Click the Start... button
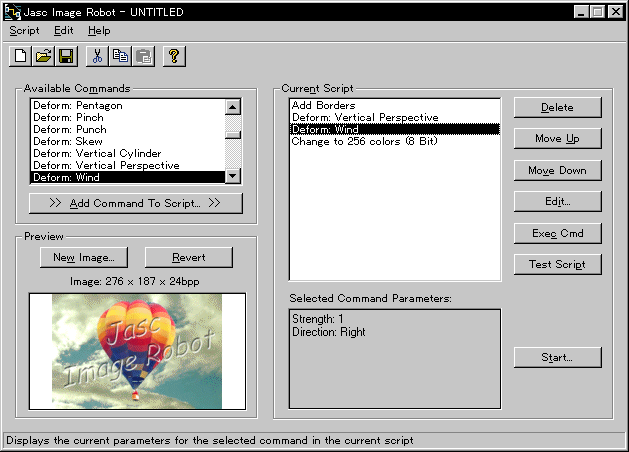Viewport: 629px width, 452px height. click(x=558, y=357)
